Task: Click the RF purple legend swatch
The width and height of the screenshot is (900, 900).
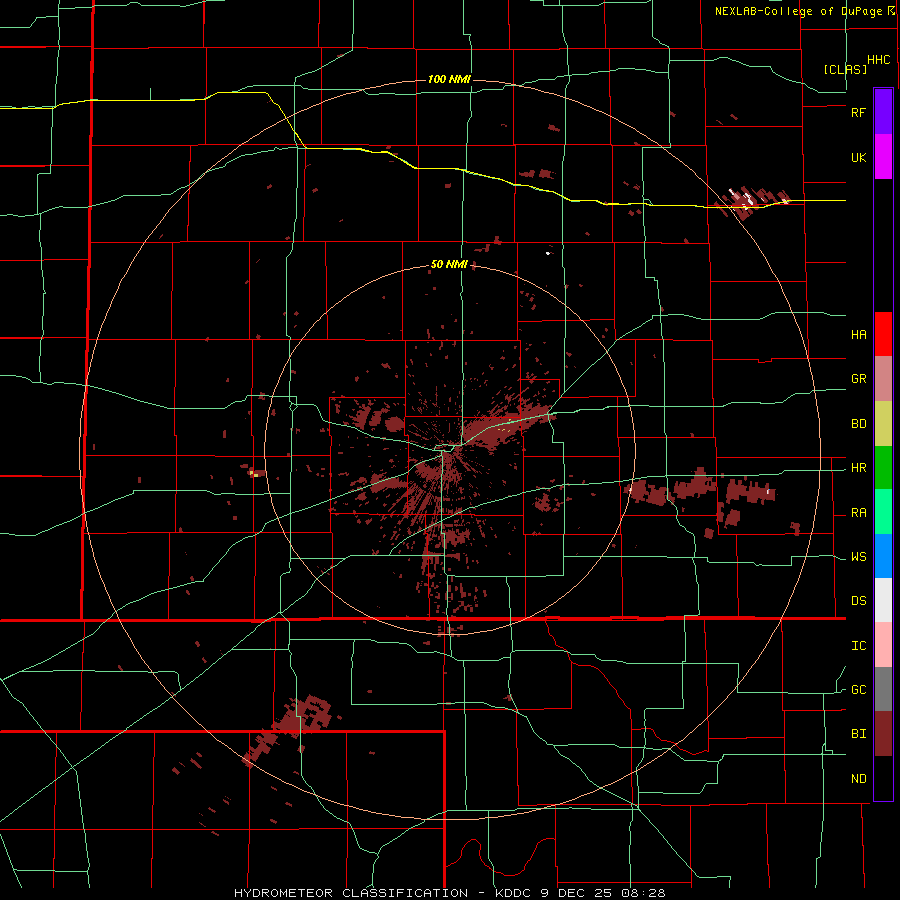Action: tap(883, 112)
